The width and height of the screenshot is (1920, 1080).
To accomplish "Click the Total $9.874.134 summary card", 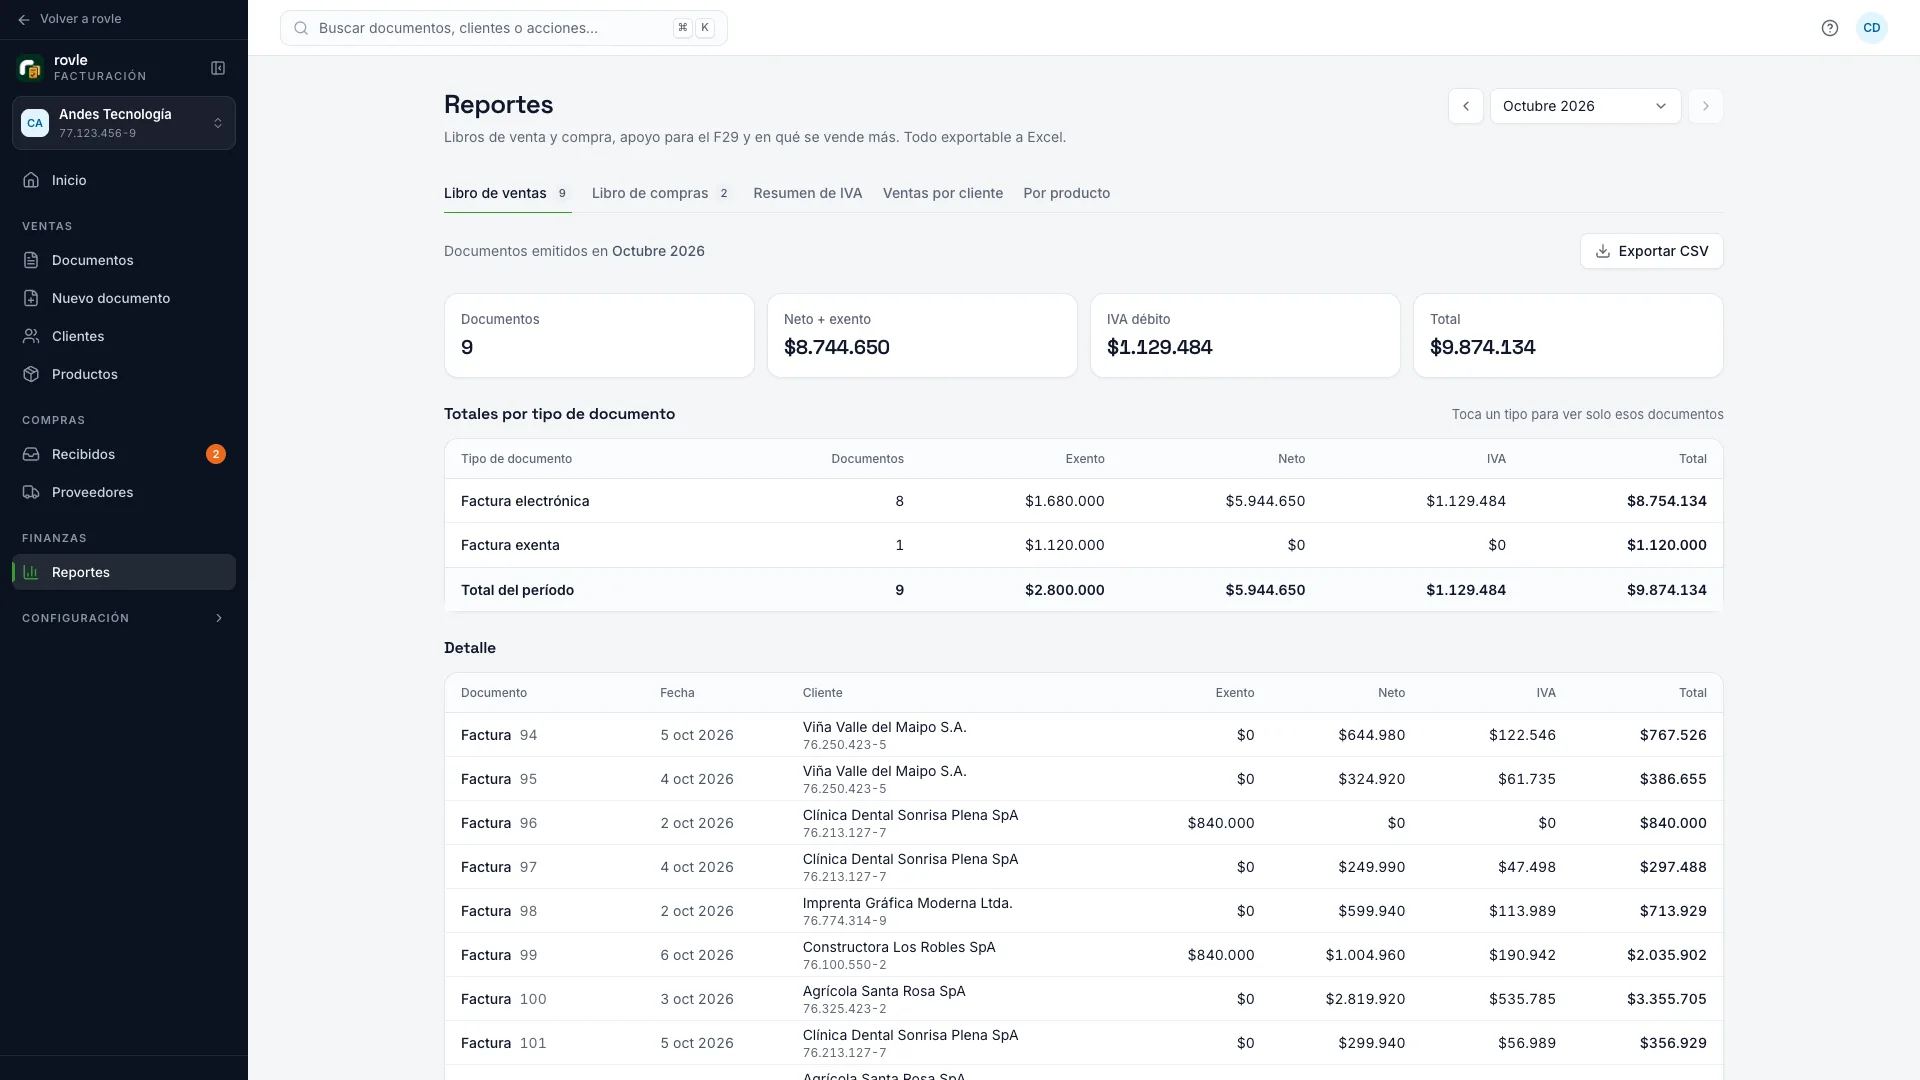I will [1568, 335].
